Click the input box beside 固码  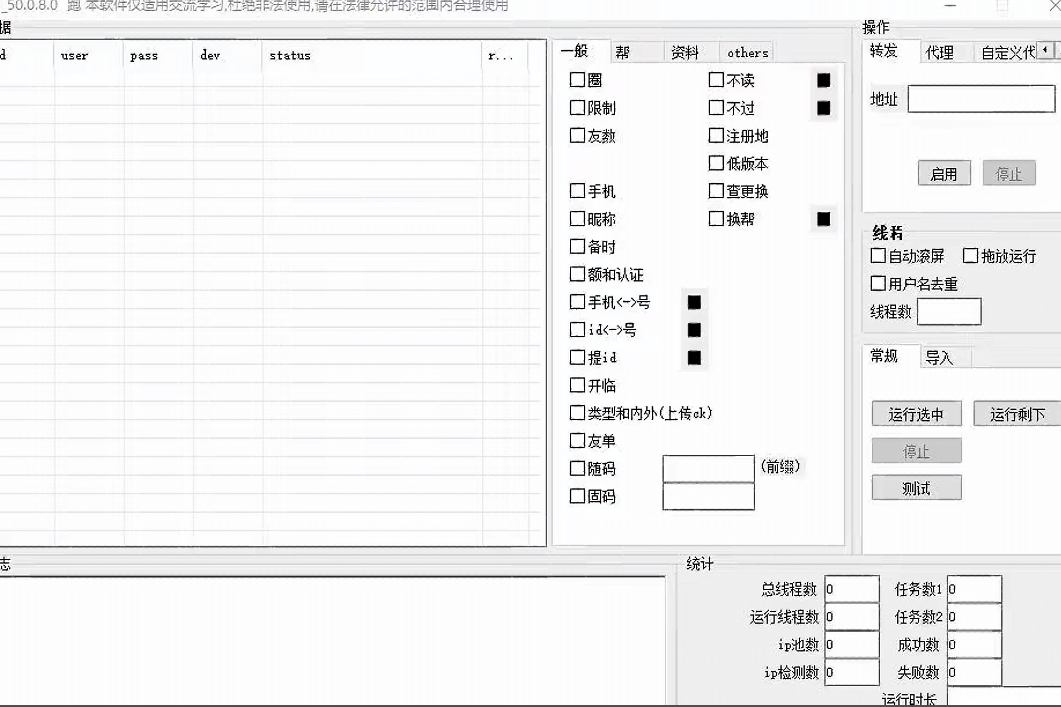click(708, 496)
